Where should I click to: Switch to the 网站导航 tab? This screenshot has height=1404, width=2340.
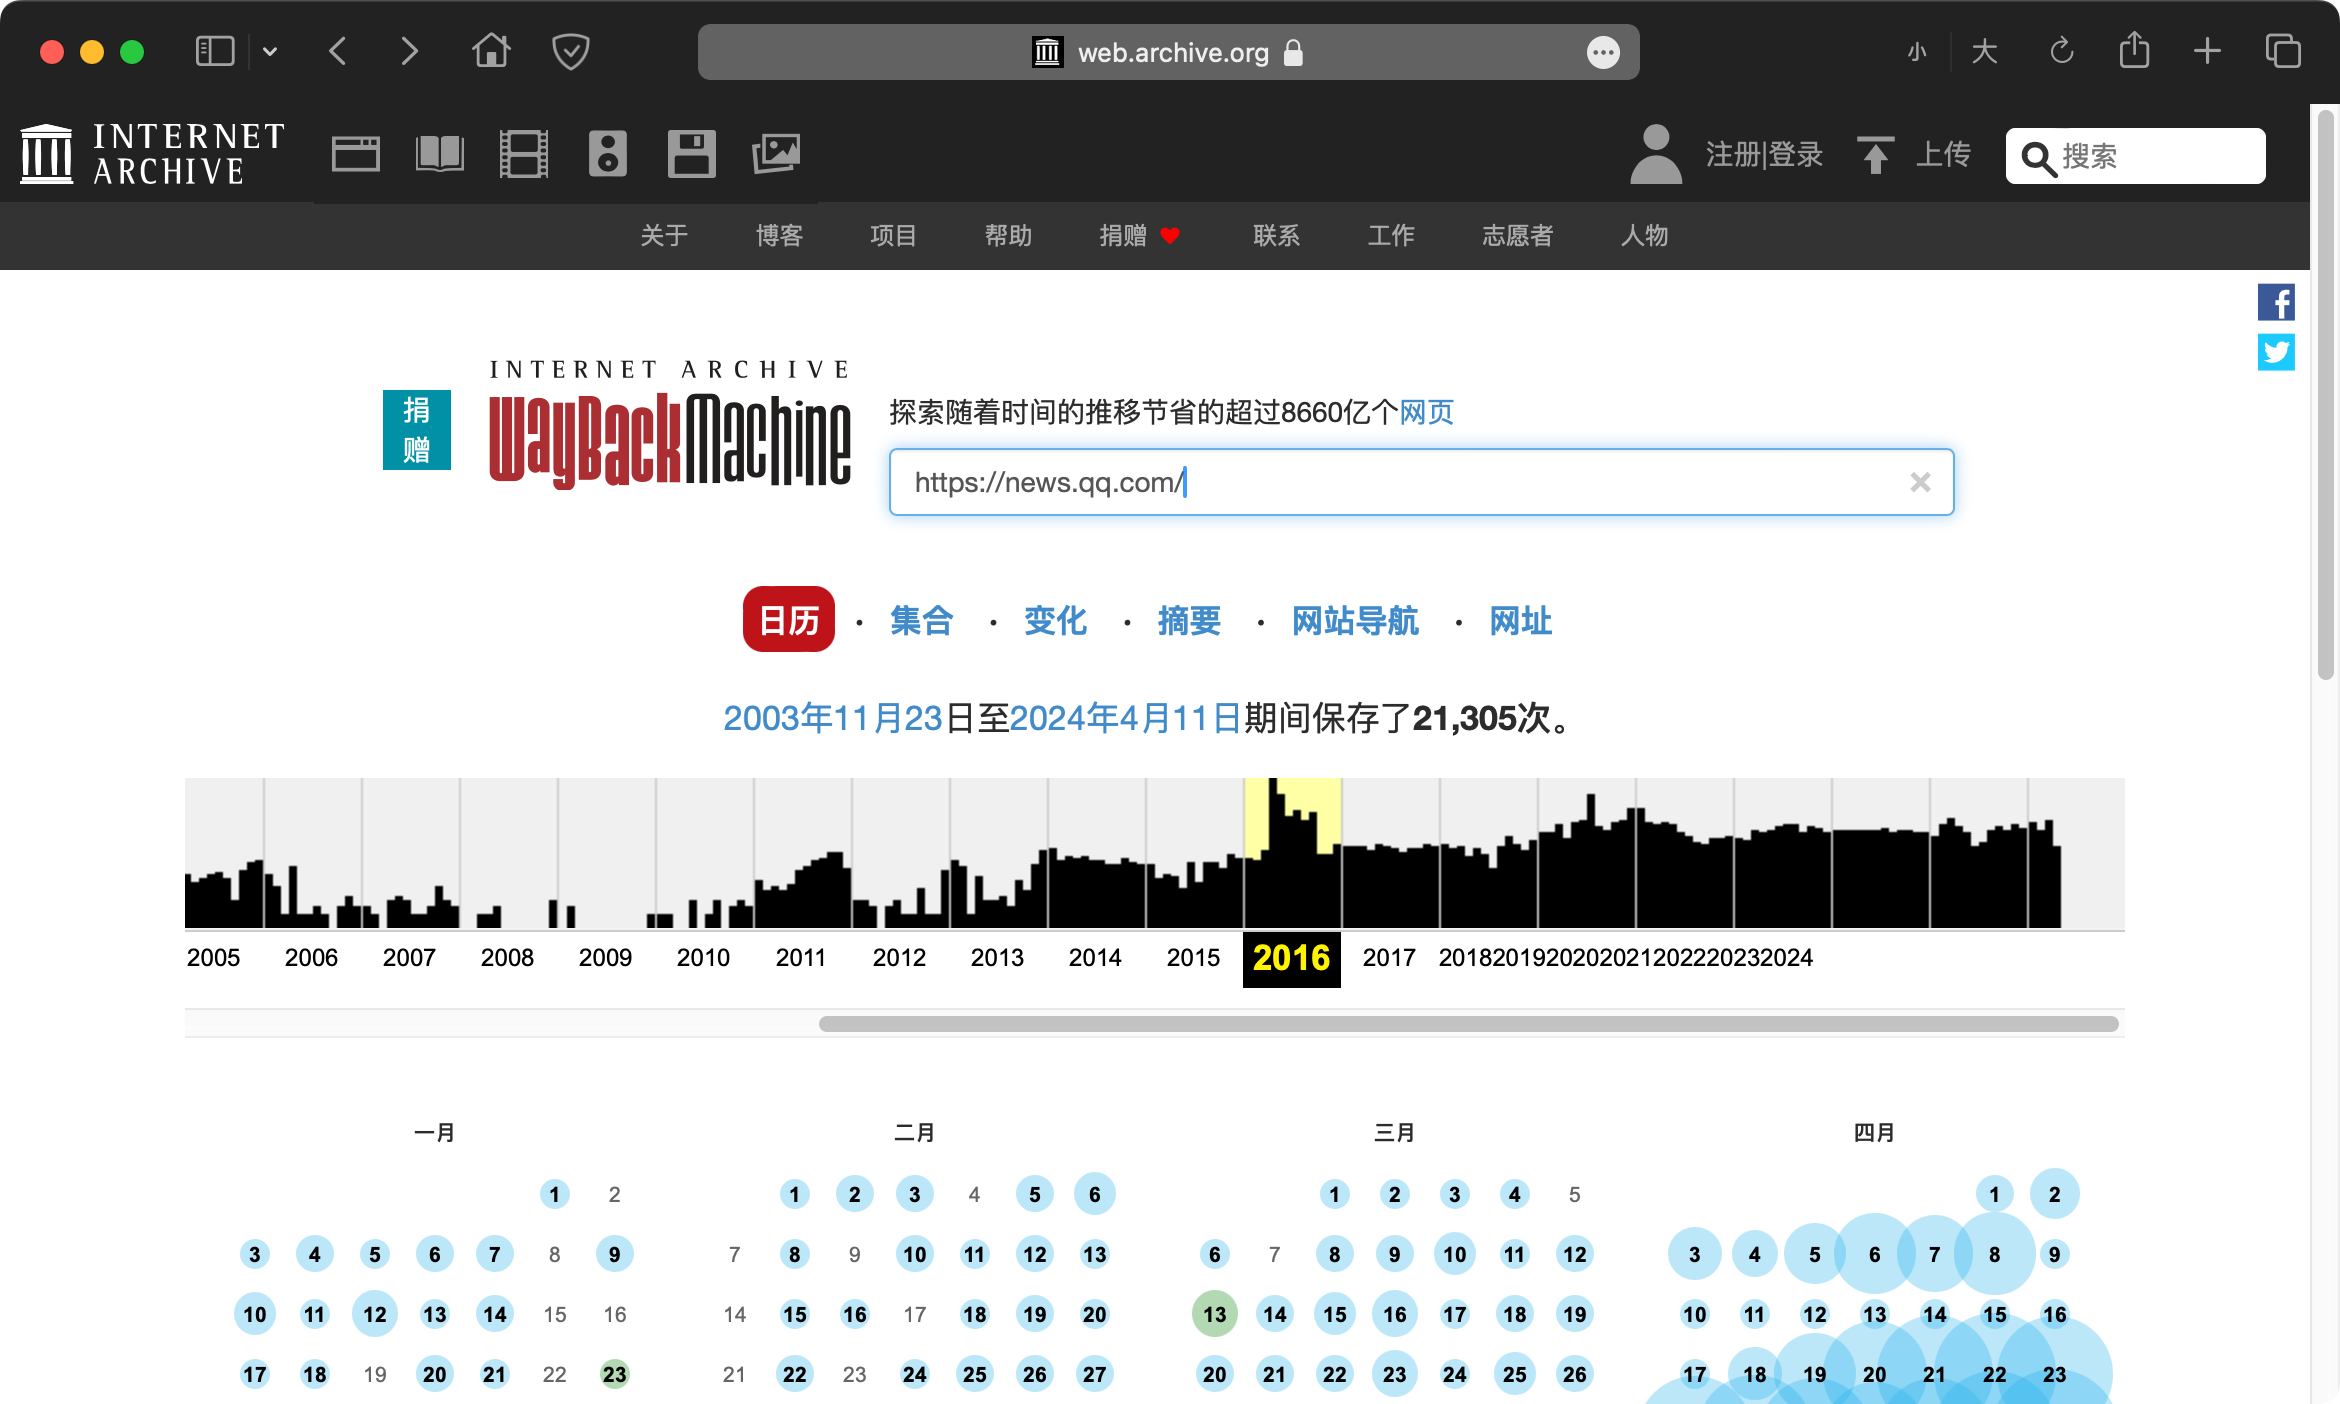1355,621
